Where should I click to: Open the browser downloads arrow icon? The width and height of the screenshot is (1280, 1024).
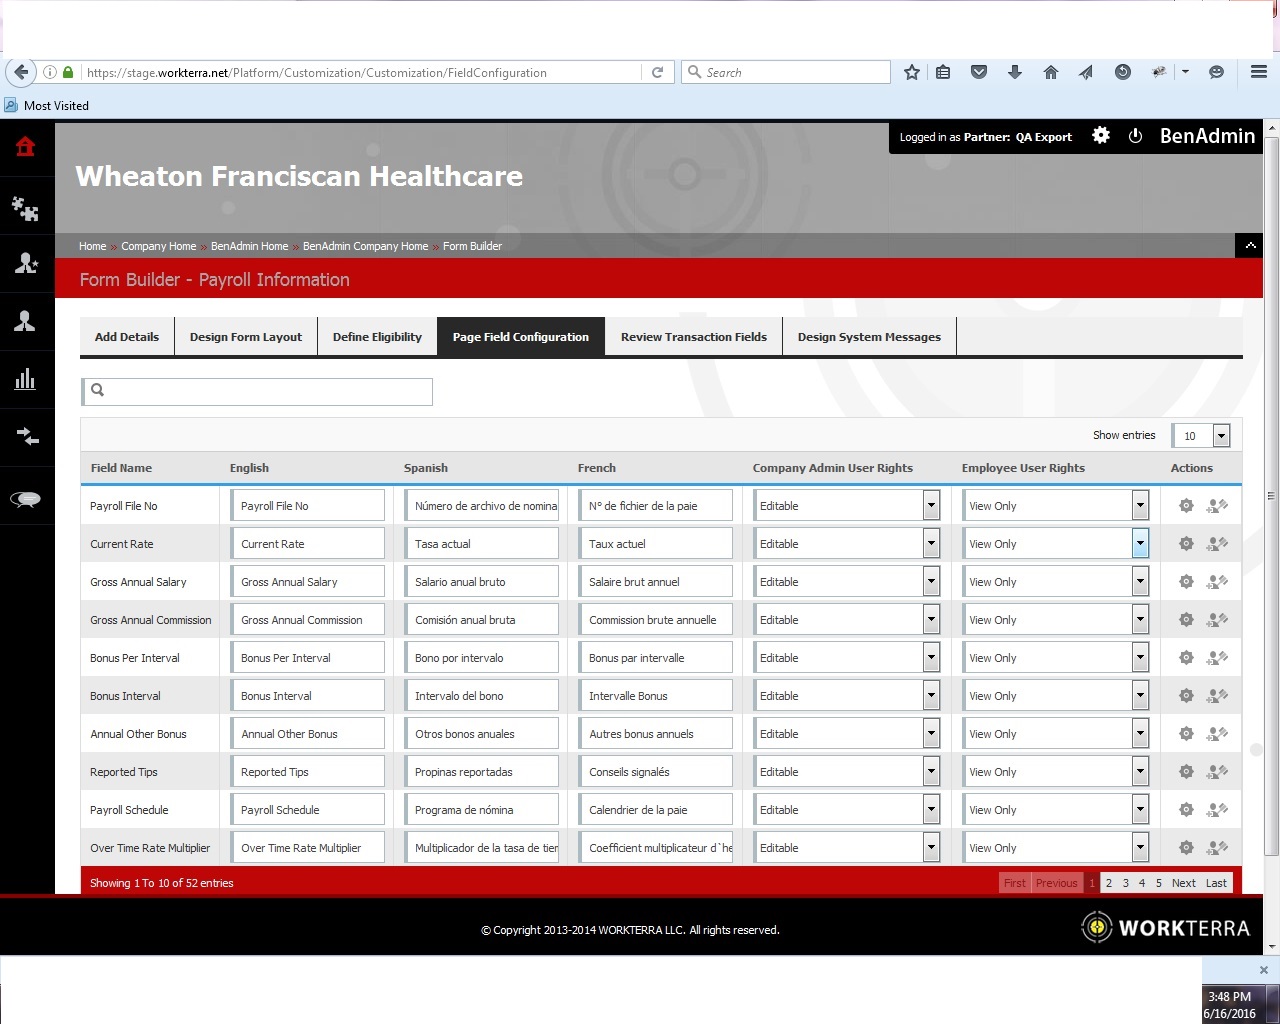point(1014,72)
